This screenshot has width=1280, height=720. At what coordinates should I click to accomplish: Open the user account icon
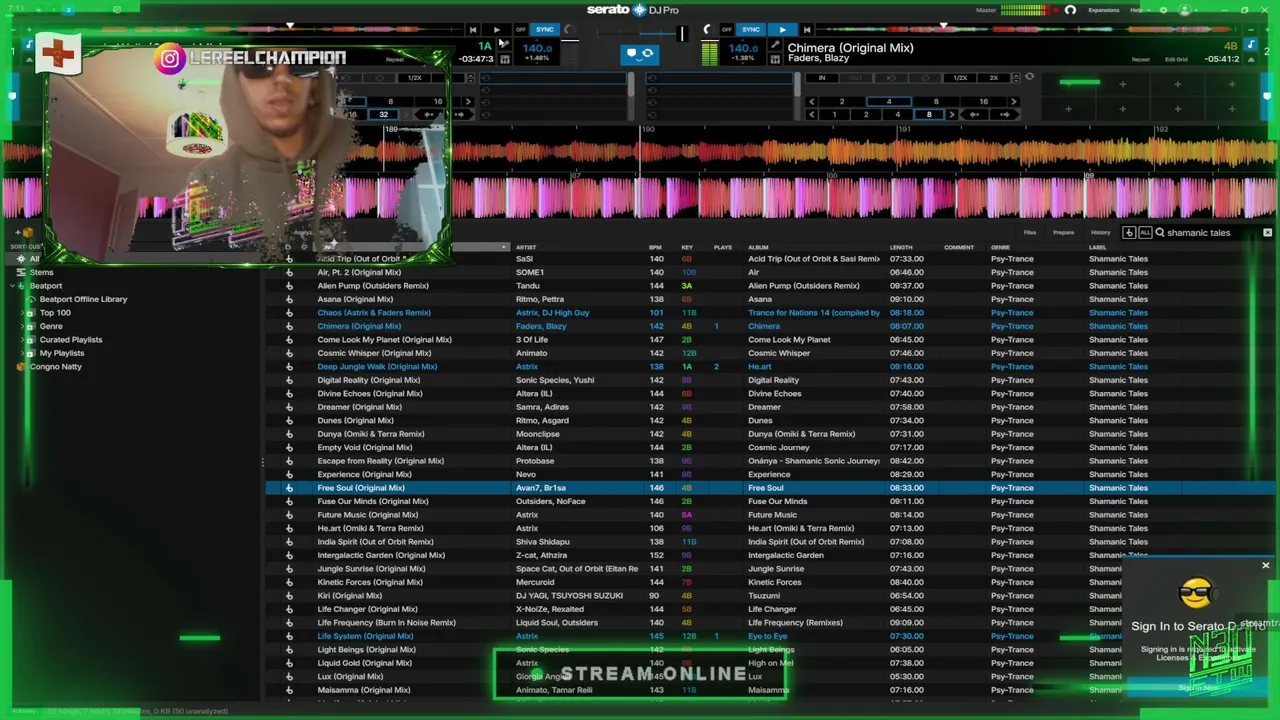point(1185,10)
